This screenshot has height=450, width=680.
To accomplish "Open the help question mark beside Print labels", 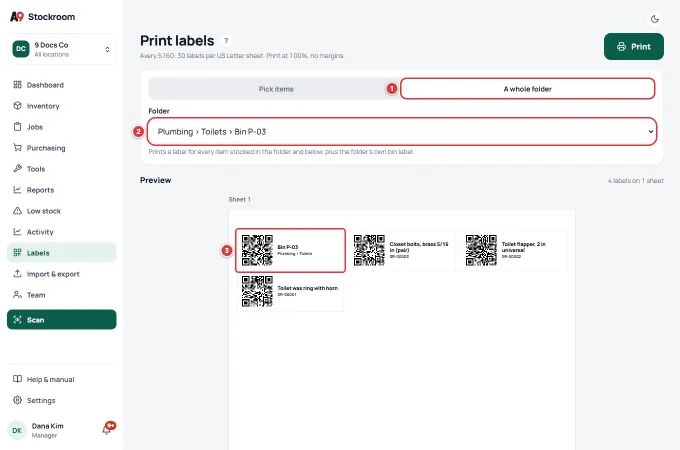I will [x=226, y=40].
